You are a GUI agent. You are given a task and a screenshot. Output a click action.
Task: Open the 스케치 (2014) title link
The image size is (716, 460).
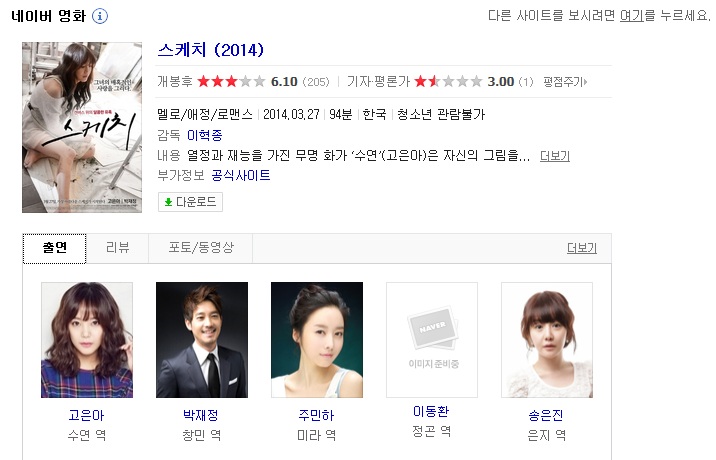211,50
